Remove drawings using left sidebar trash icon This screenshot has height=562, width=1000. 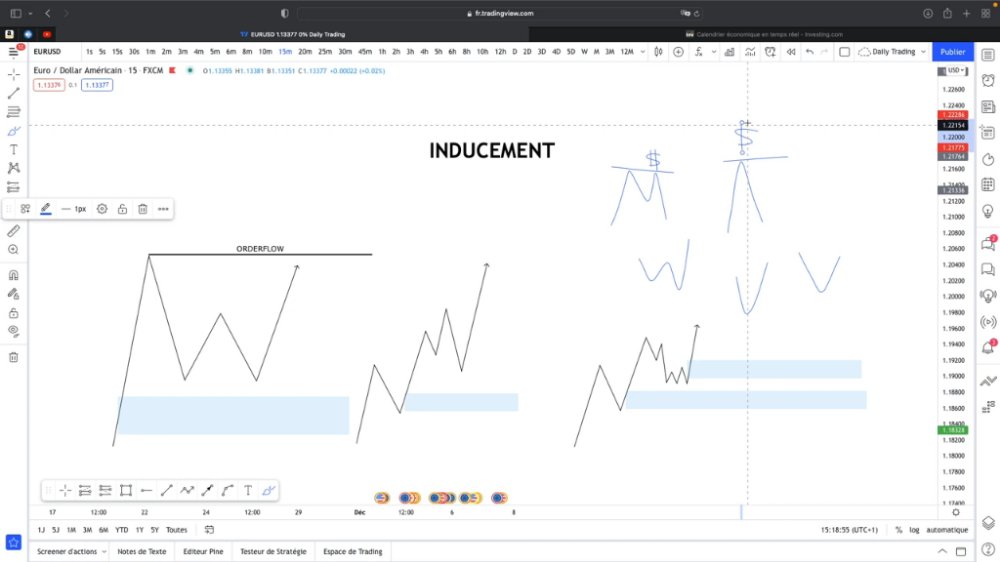point(13,357)
